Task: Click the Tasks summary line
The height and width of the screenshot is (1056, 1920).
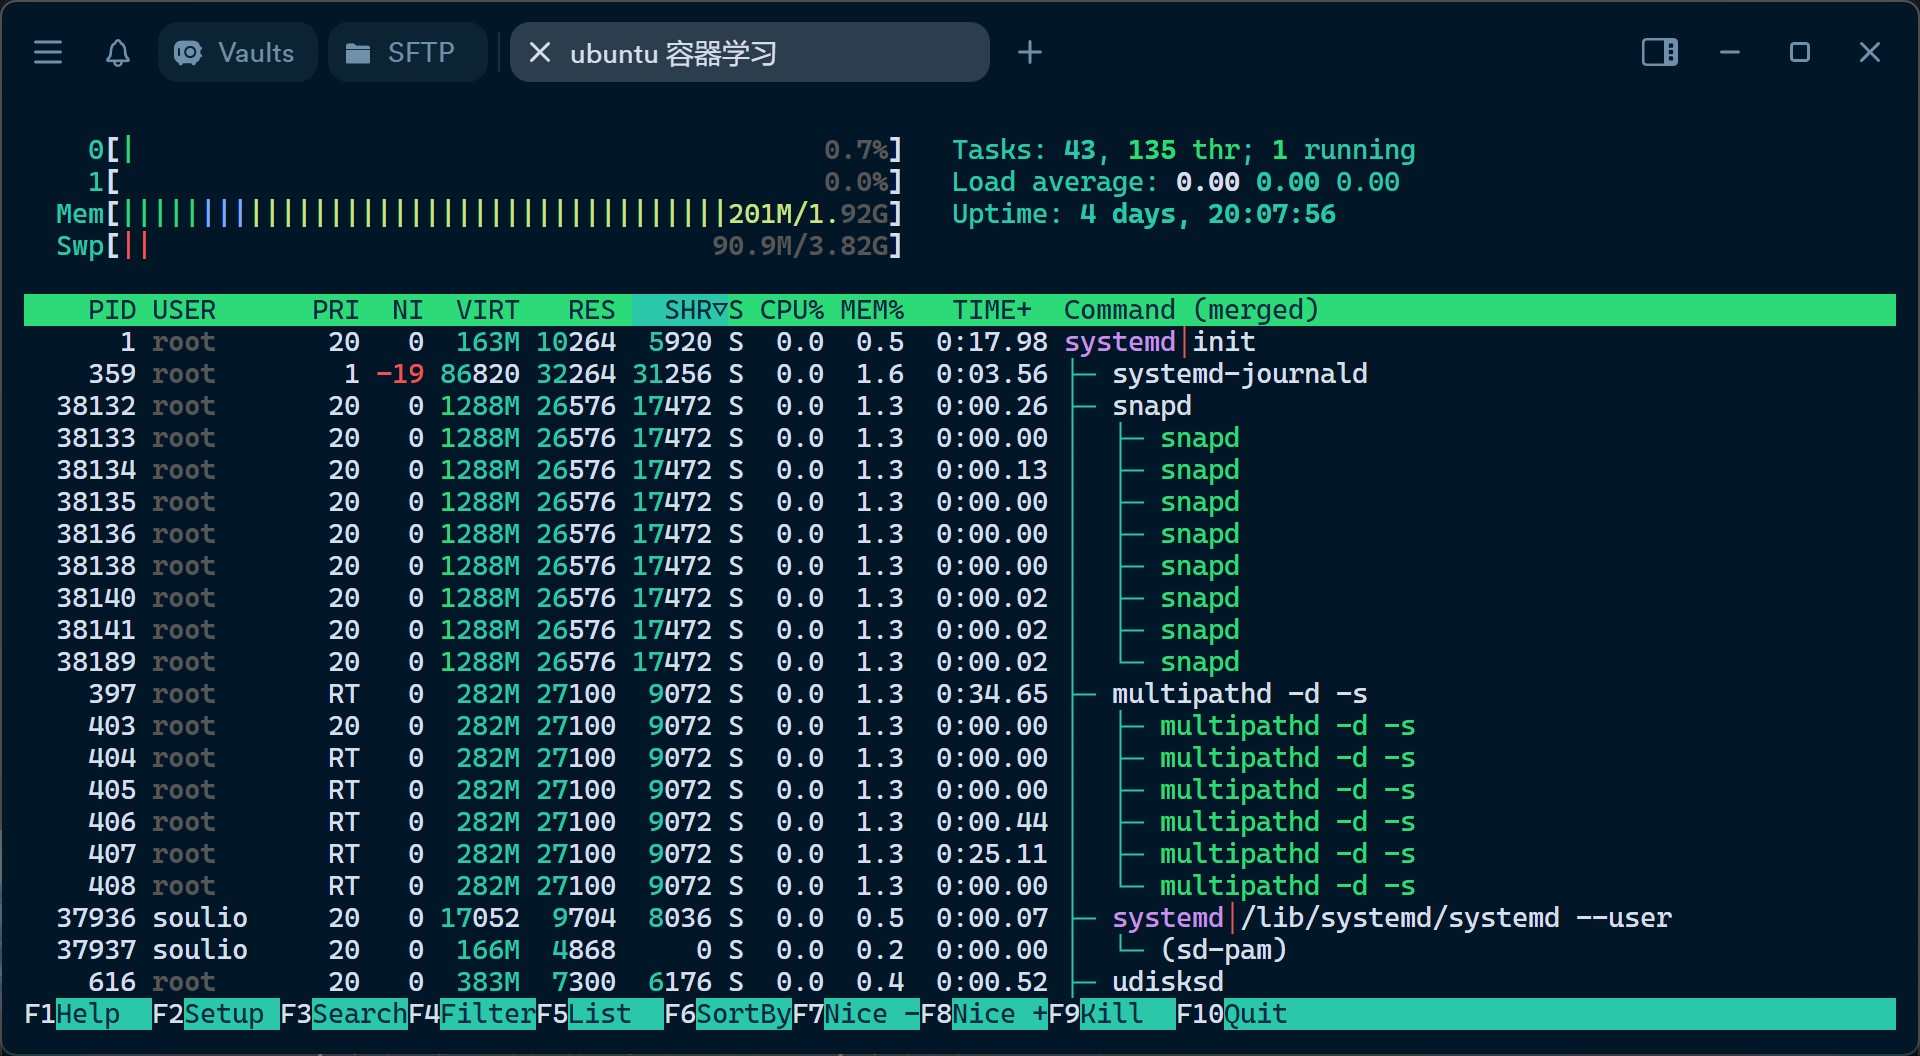Action: (1184, 150)
